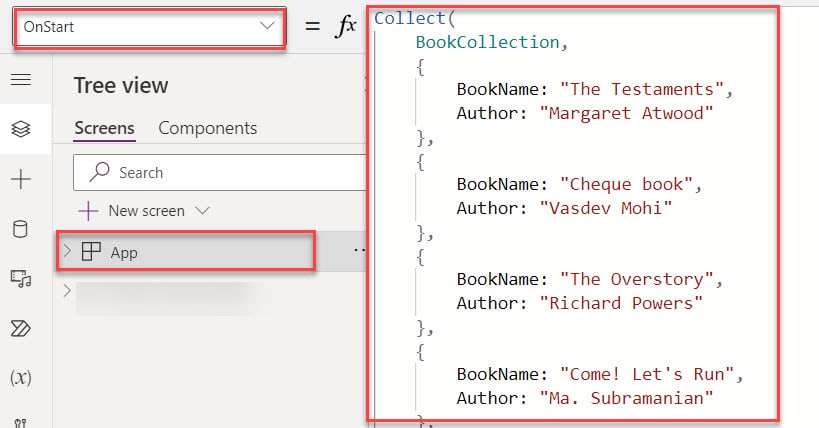Expand the App tree node

point(67,251)
